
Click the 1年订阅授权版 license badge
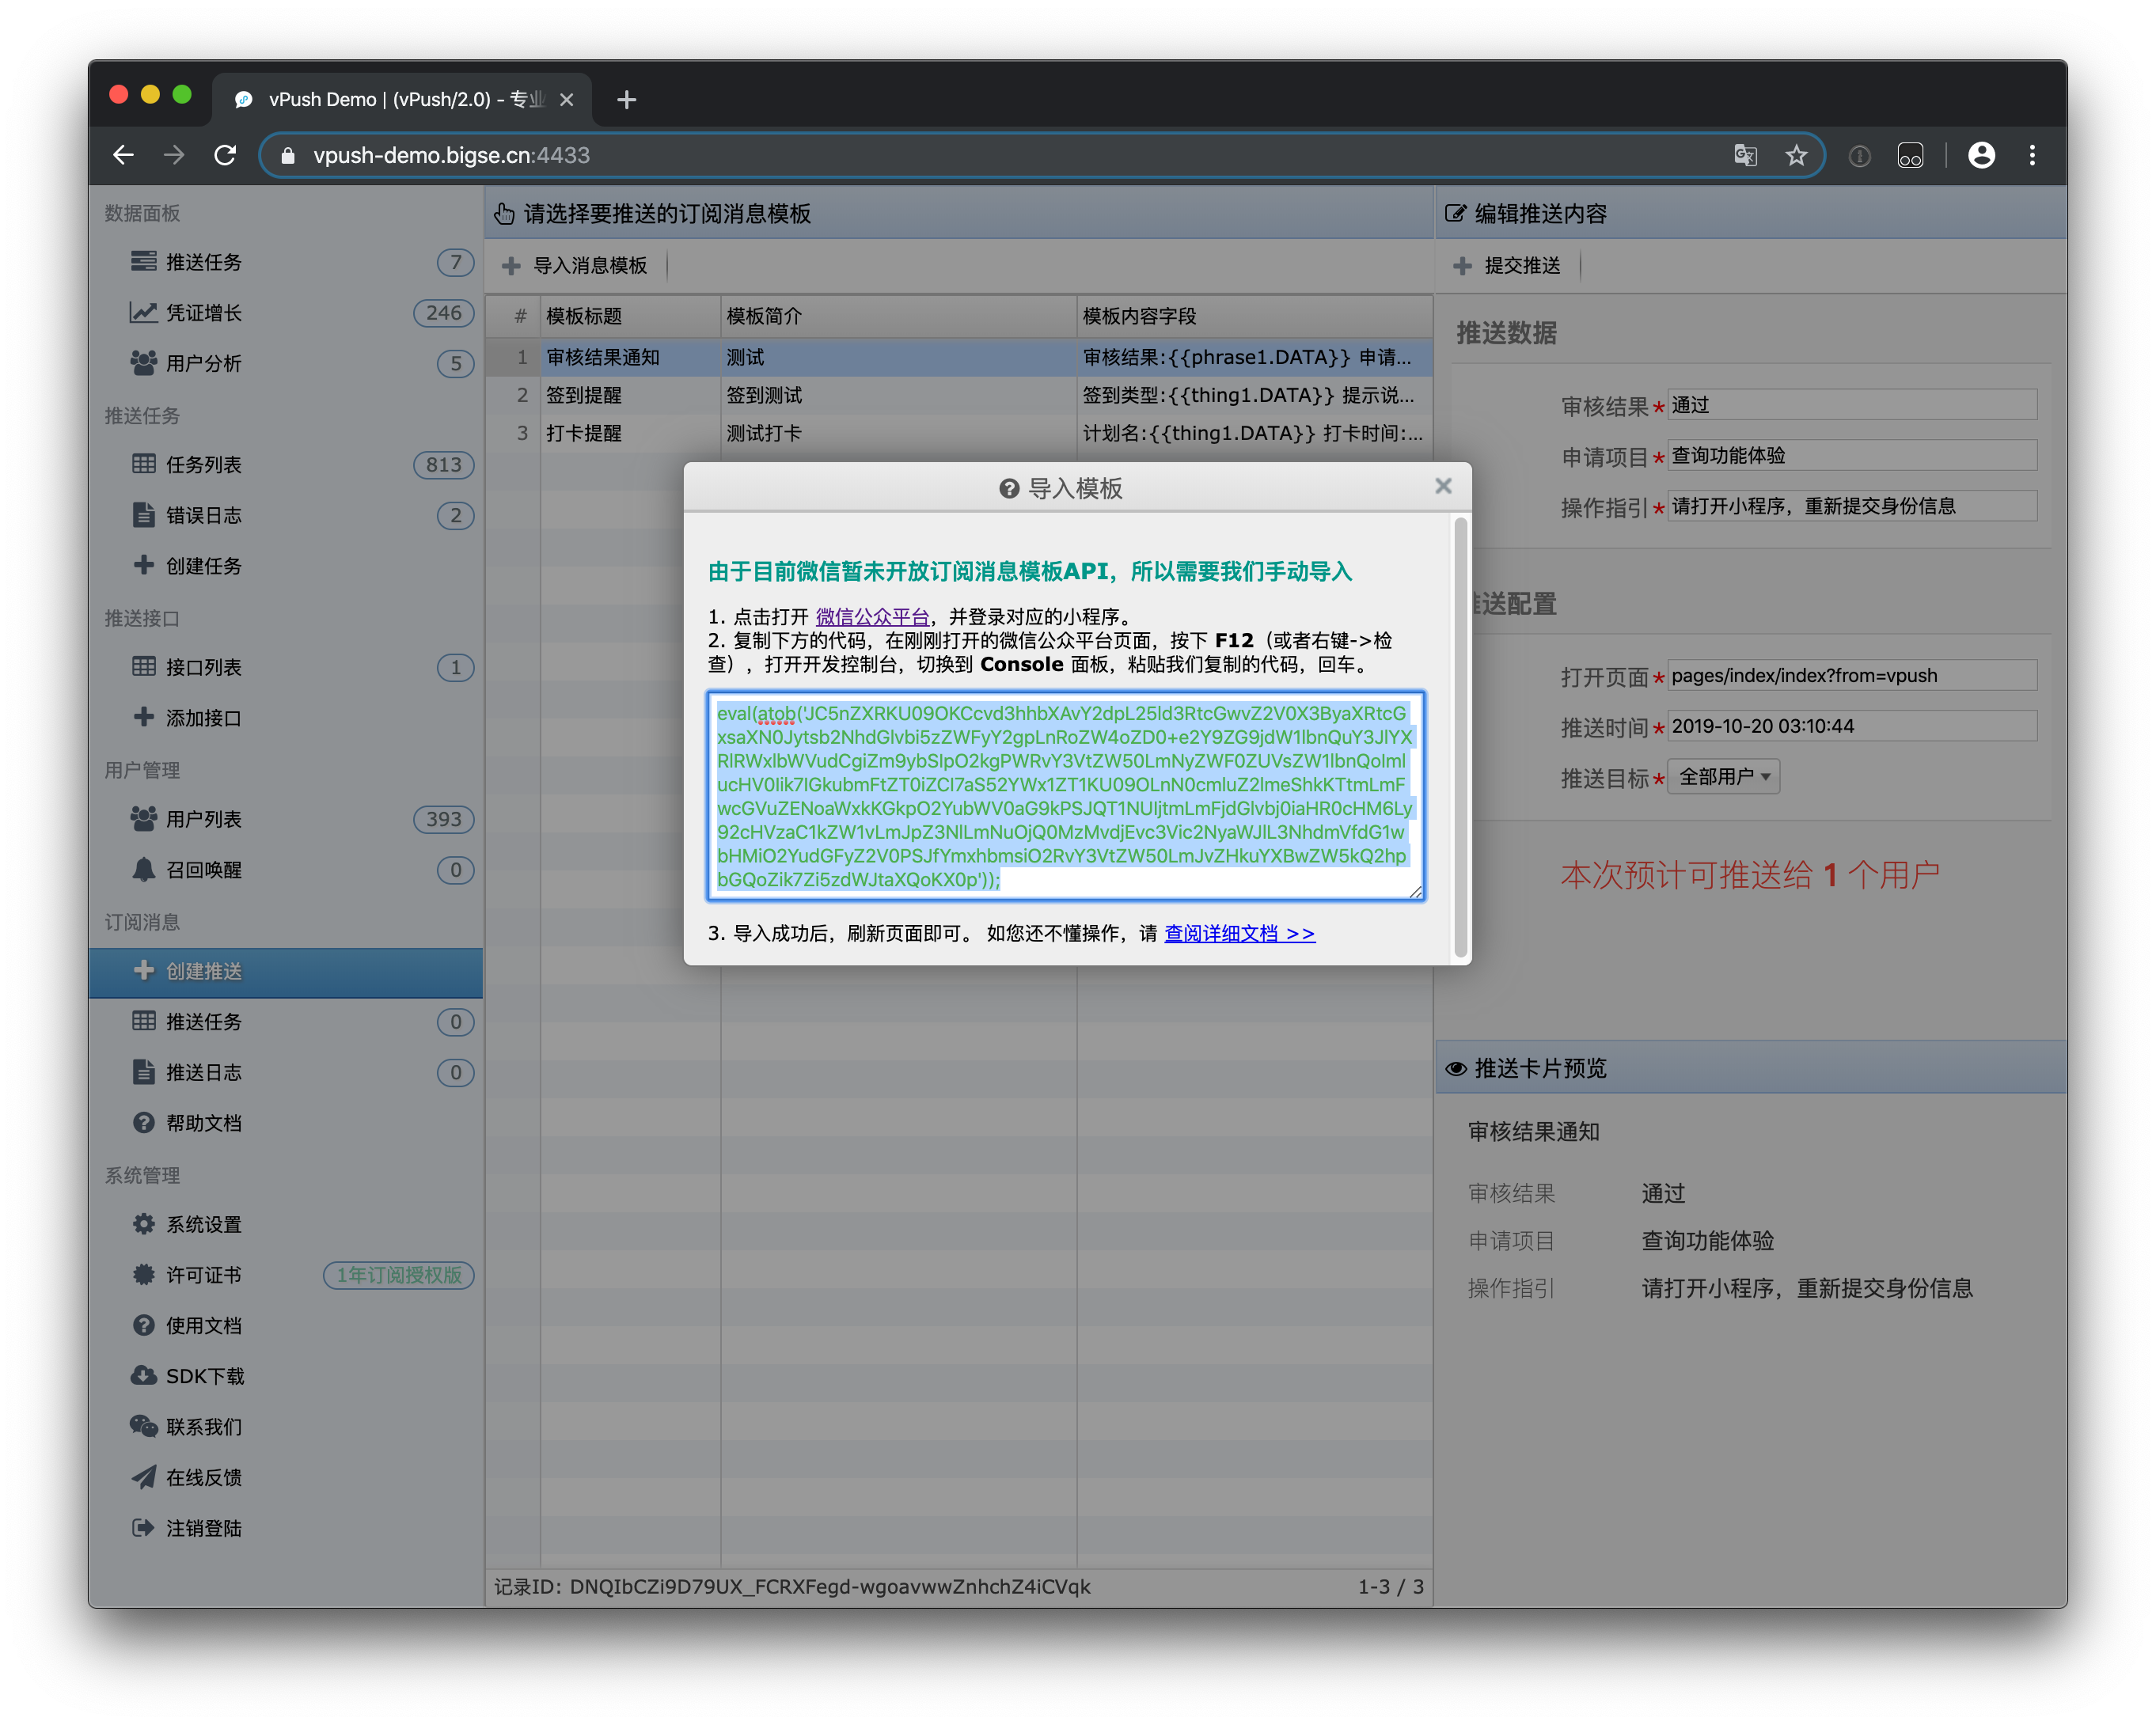pyautogui.click(x=398, y=1275)
